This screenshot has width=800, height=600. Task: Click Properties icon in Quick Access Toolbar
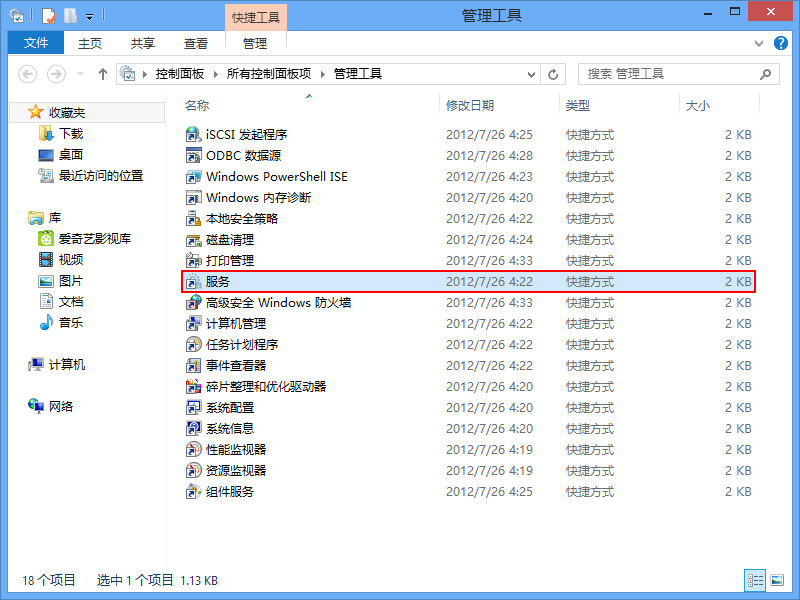coord(49,16)
